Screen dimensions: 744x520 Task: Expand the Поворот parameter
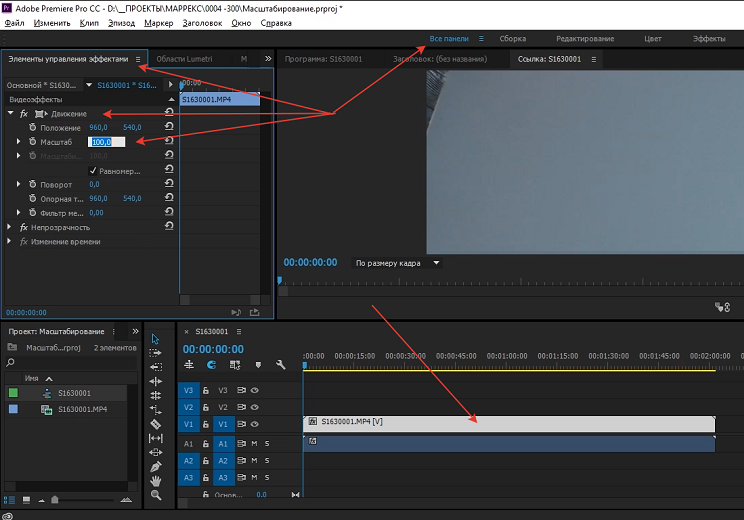[x=19, y=184]
